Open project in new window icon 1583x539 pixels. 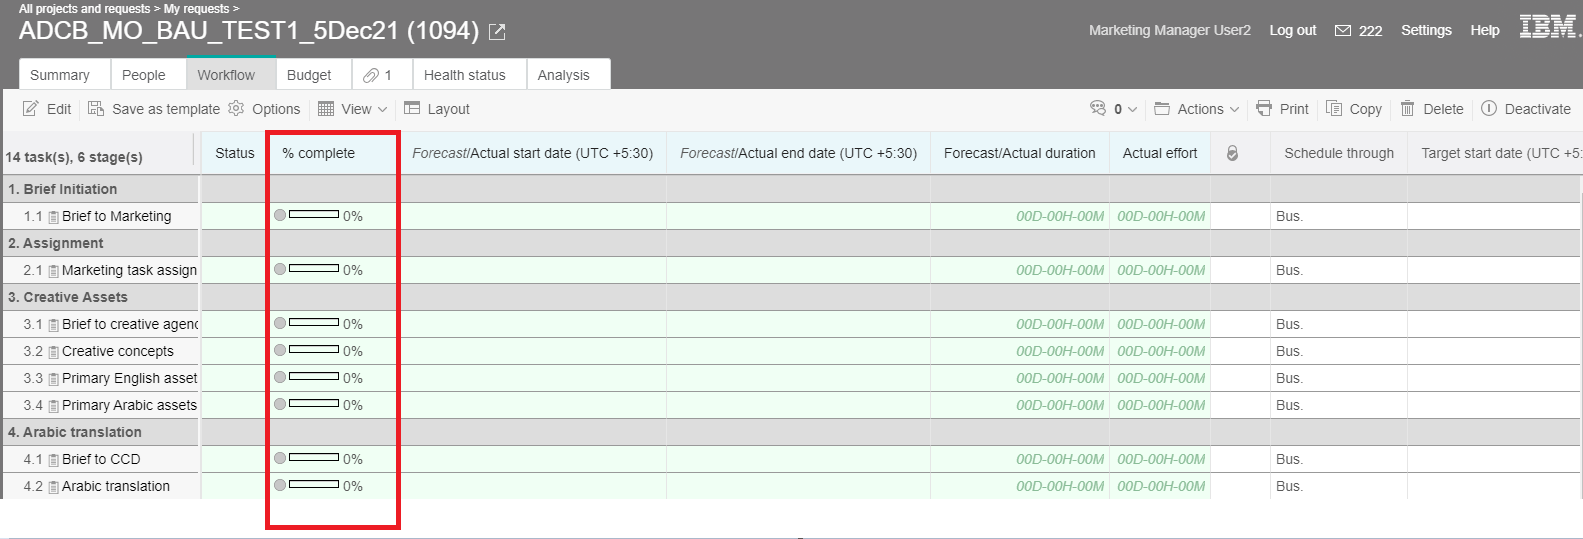pos(497,32)
